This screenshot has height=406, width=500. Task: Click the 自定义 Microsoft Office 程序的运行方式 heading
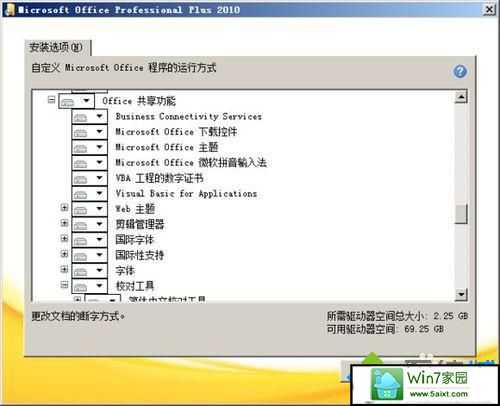click(x=124, y=68)
